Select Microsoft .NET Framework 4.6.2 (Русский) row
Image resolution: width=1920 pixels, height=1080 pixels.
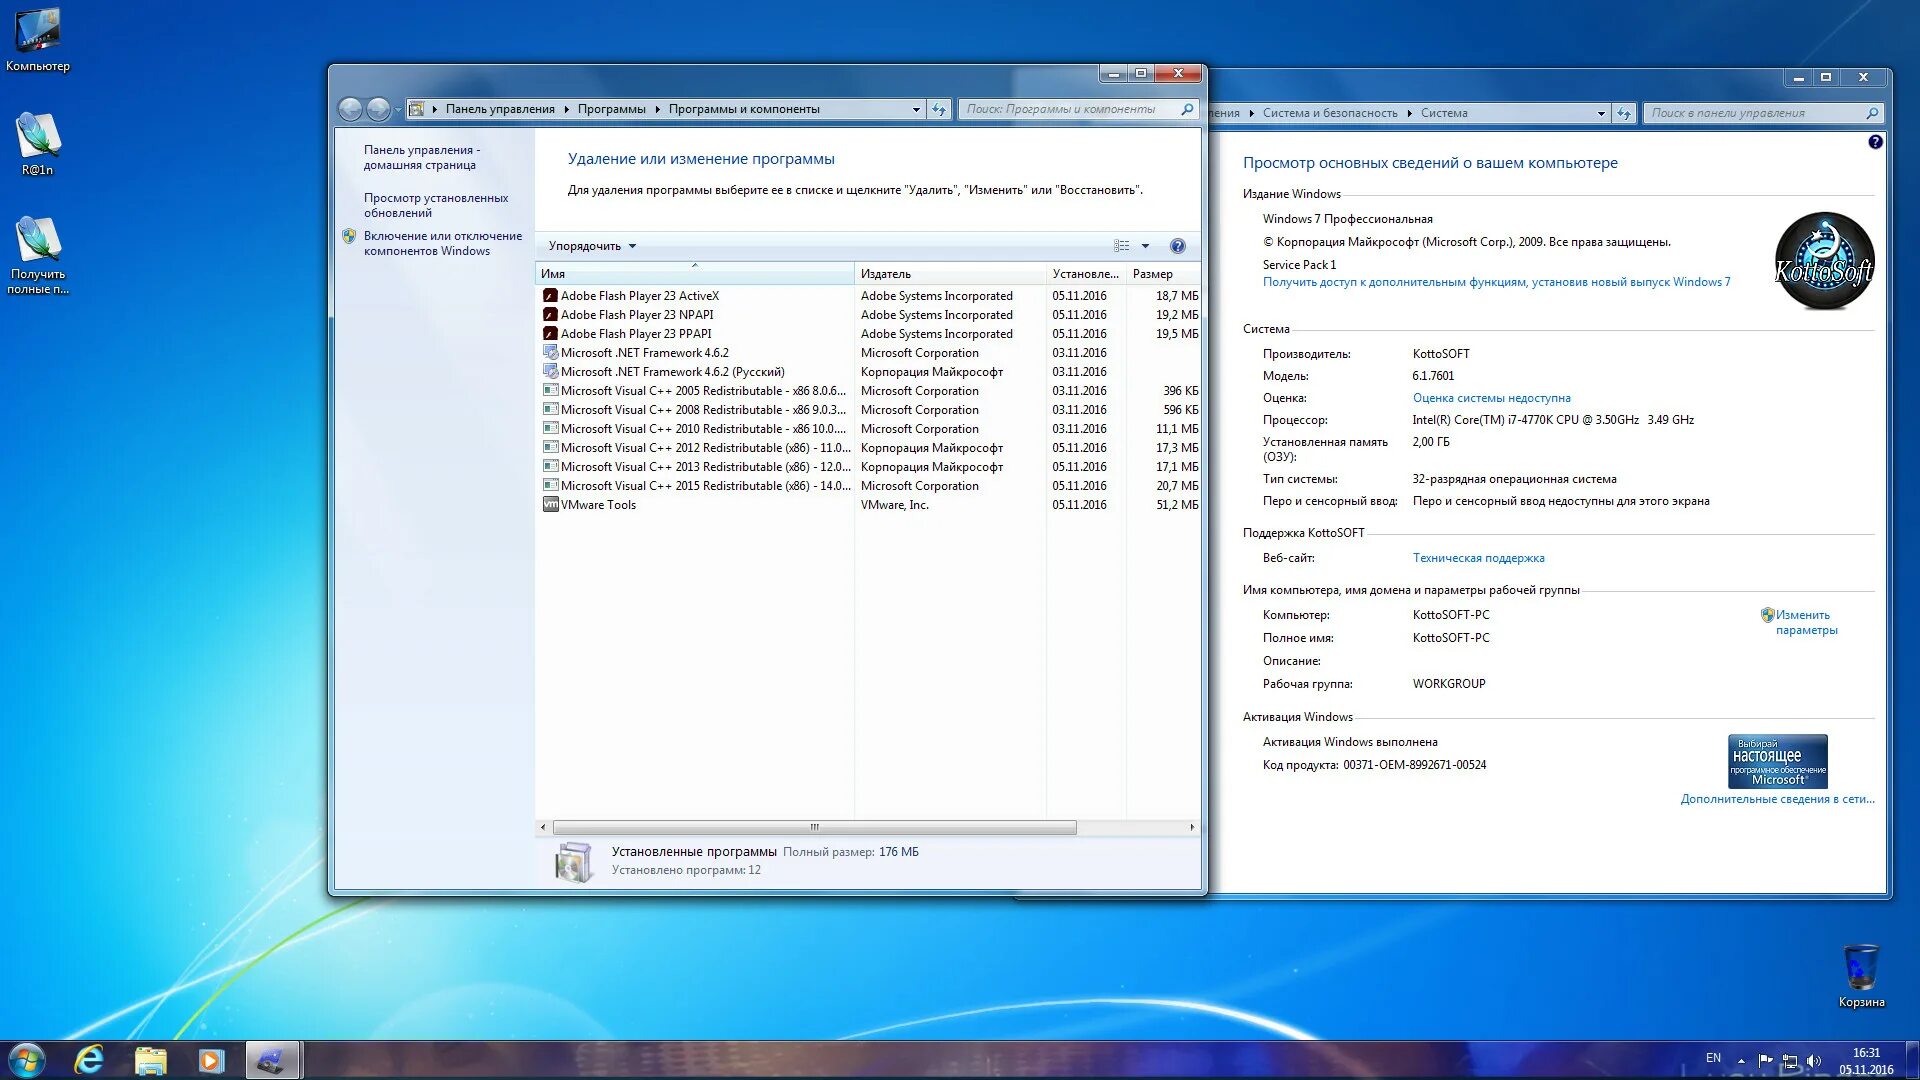[x=868, y=372]
